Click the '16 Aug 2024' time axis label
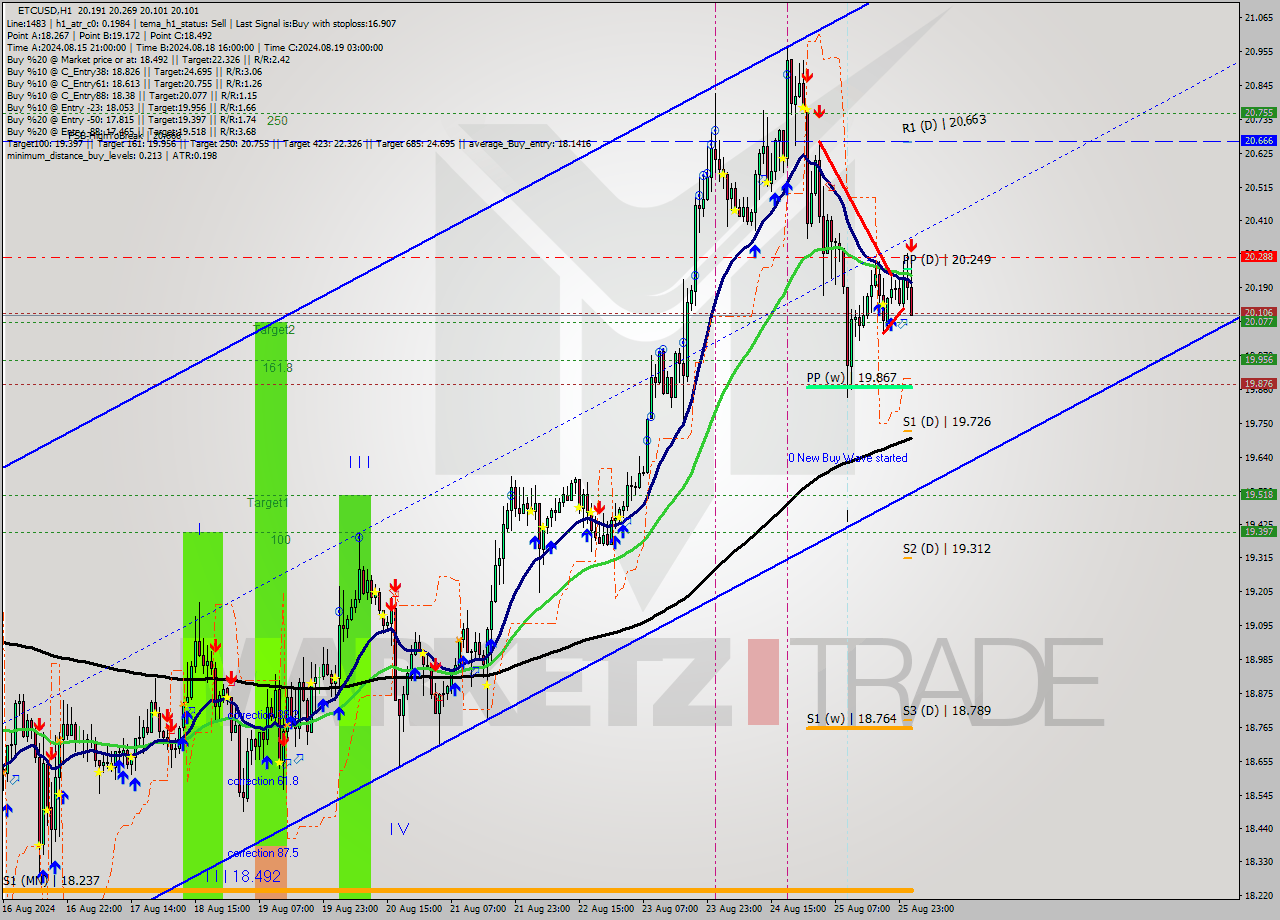The image size is (1280, 920). tap(28, 909)
